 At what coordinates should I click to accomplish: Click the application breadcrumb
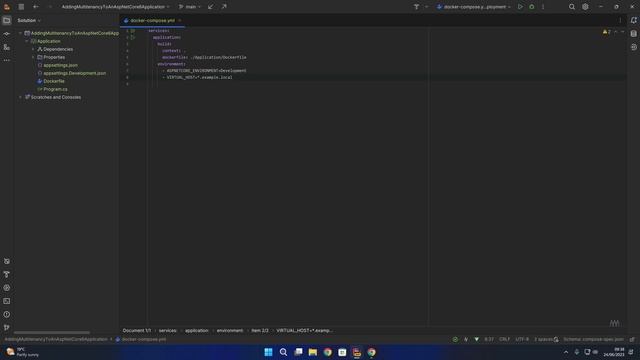pyautogui.click(x=196, y=331)
